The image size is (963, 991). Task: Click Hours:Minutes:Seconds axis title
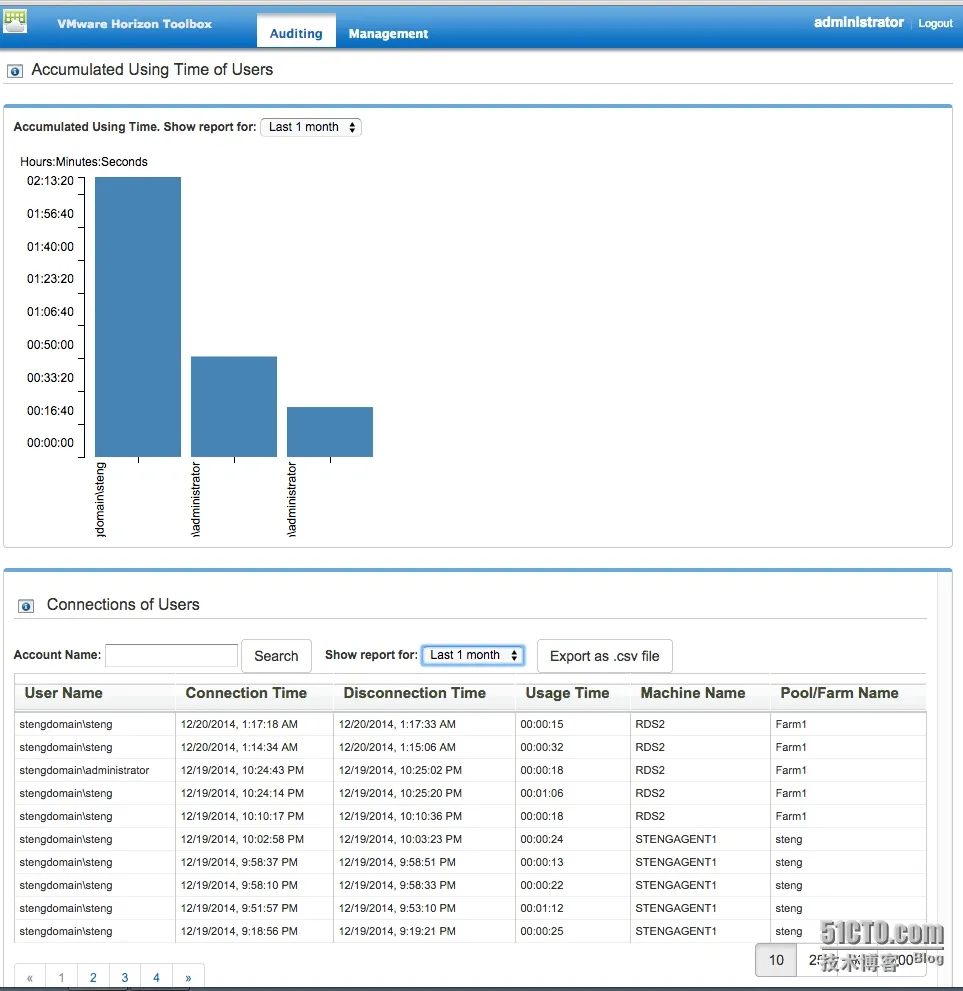pyautogui.click(x=83, y=162)
